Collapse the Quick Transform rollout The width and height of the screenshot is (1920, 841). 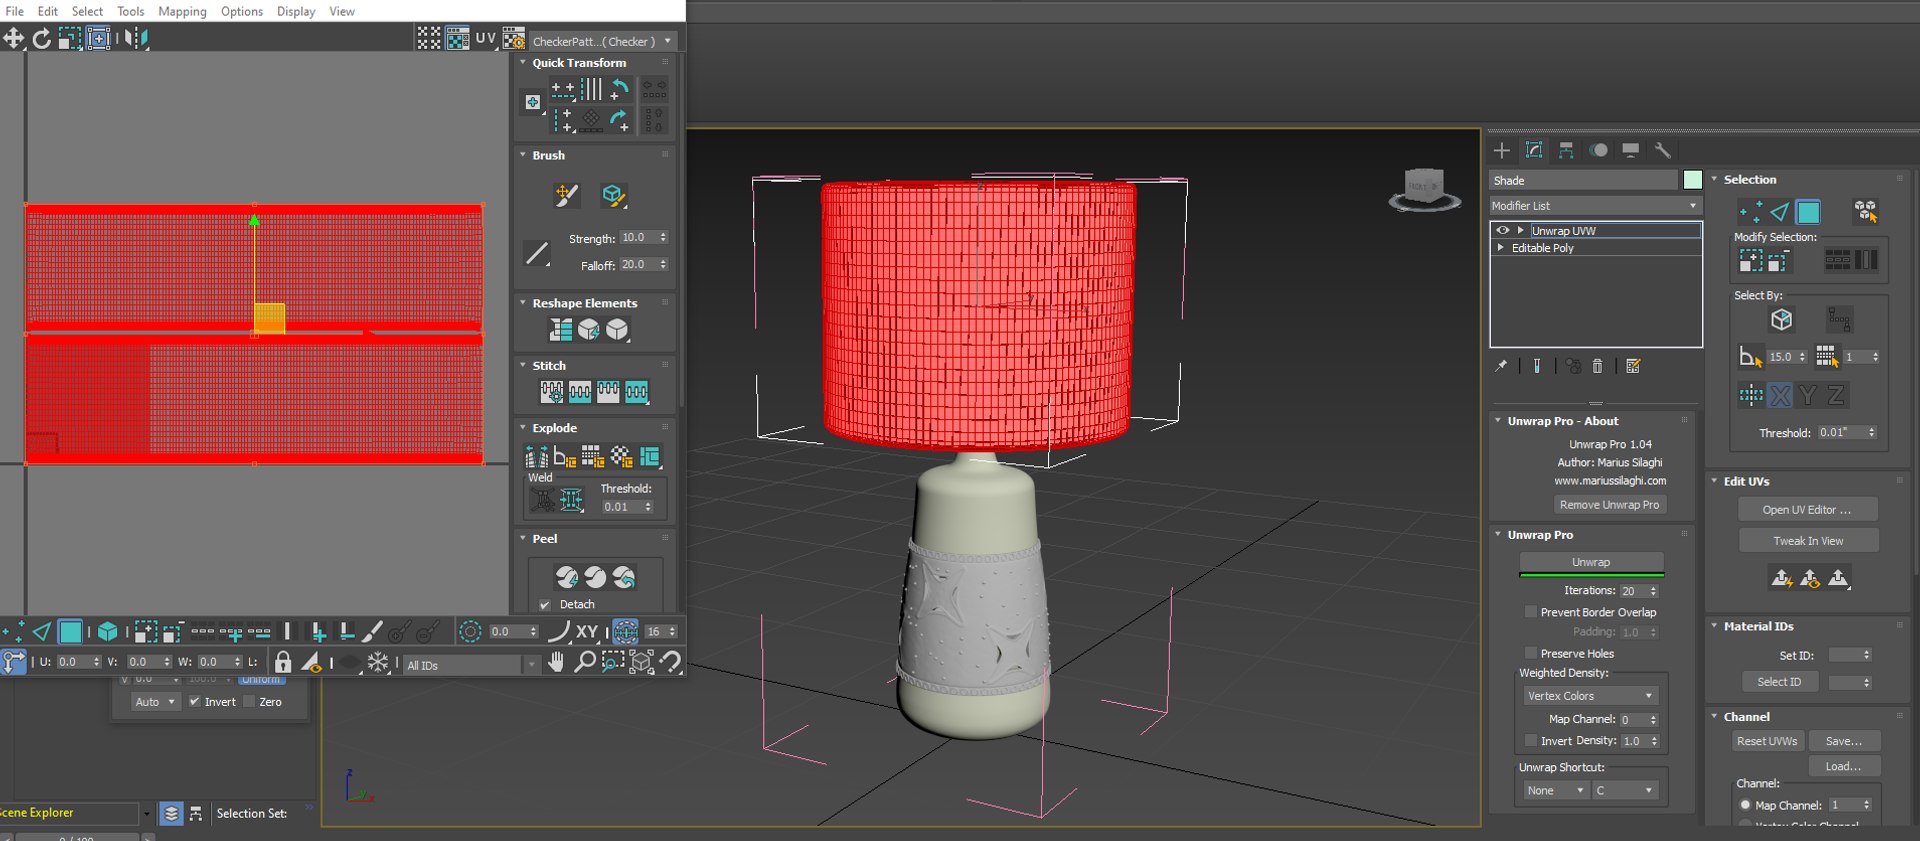(x=522, y=62)
